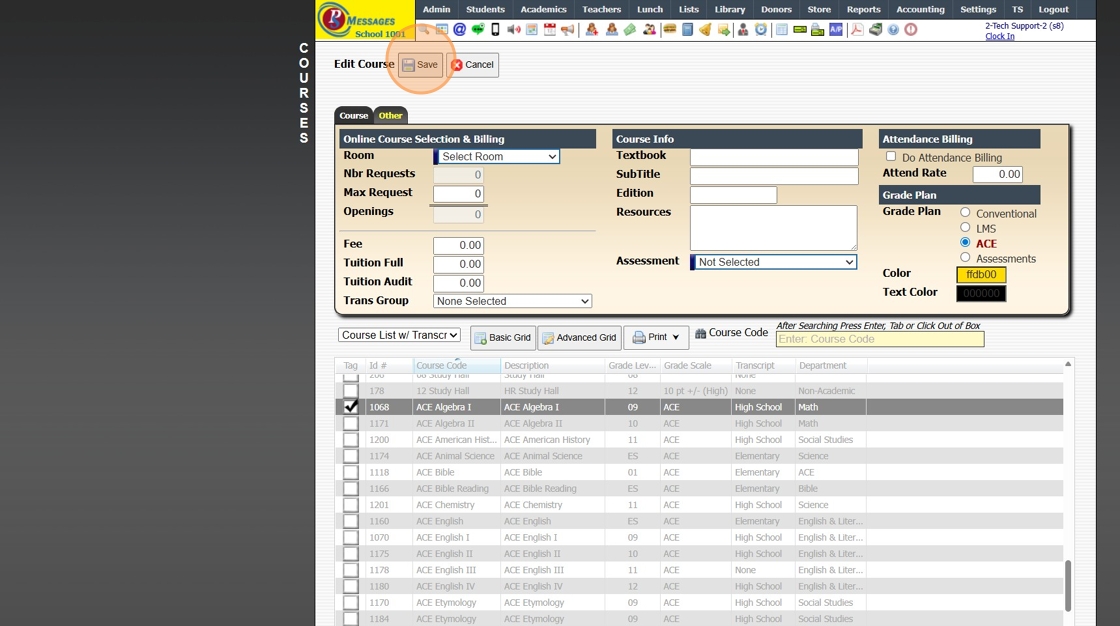
Task: Open the Select Room dropdown
Action: tap(496, 157)
